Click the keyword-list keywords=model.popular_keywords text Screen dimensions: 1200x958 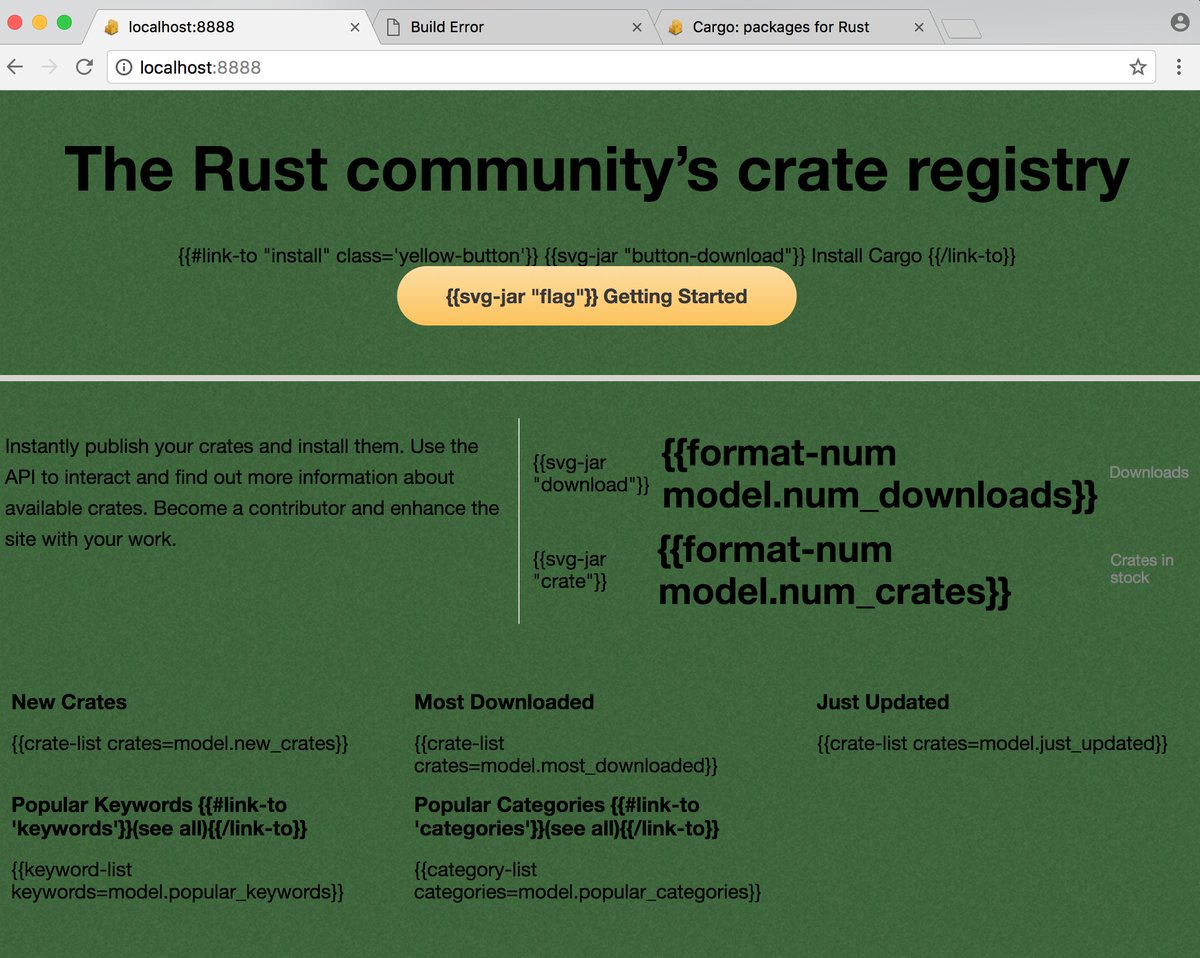point(178,881)
